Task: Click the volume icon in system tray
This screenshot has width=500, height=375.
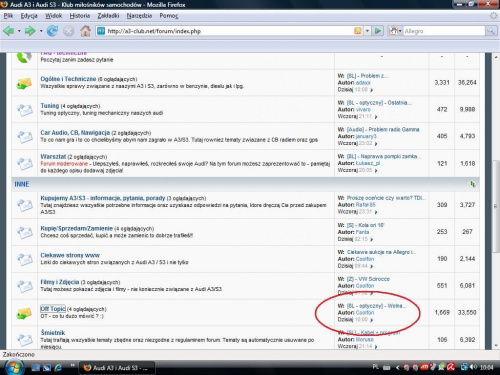Action: [473, 367]
